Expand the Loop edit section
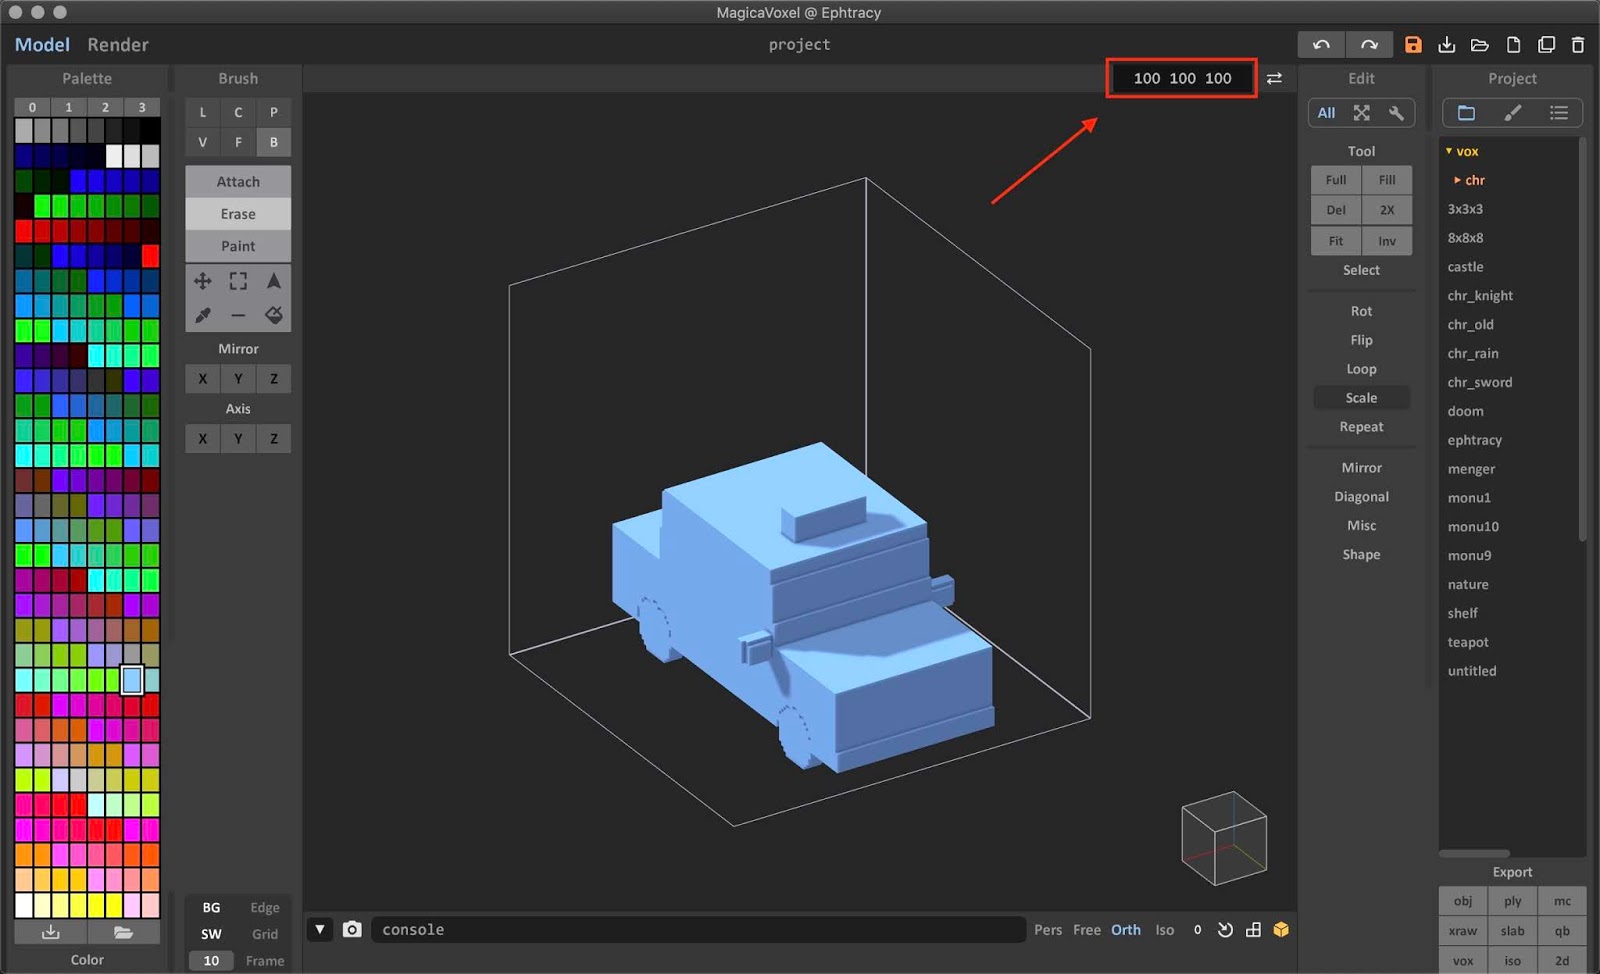The width and height of the screenshot is (1600, 974). pos(1361,369)
